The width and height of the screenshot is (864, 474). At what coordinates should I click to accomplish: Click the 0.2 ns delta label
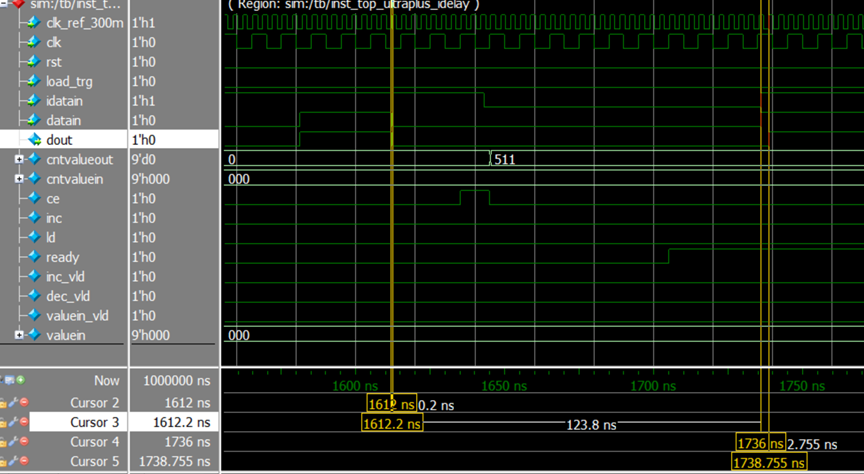436,406
